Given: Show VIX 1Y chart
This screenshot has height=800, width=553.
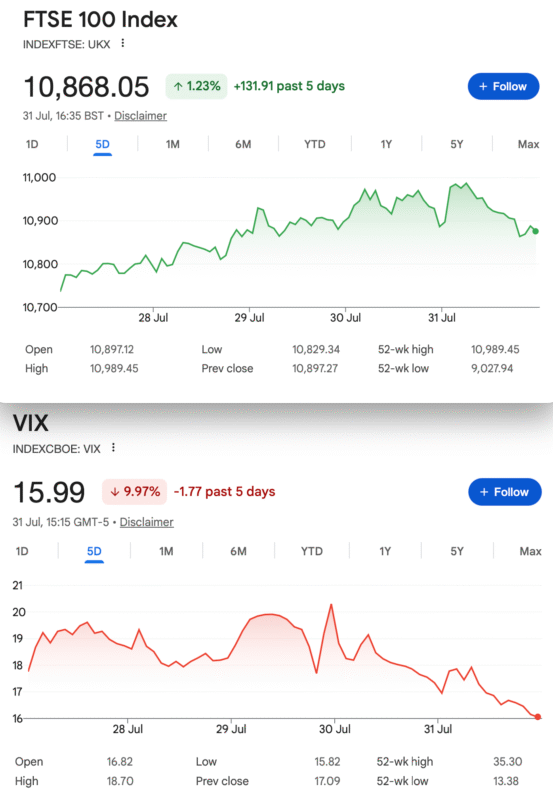Looking at the screenshot, I should (x=385, y=551).
